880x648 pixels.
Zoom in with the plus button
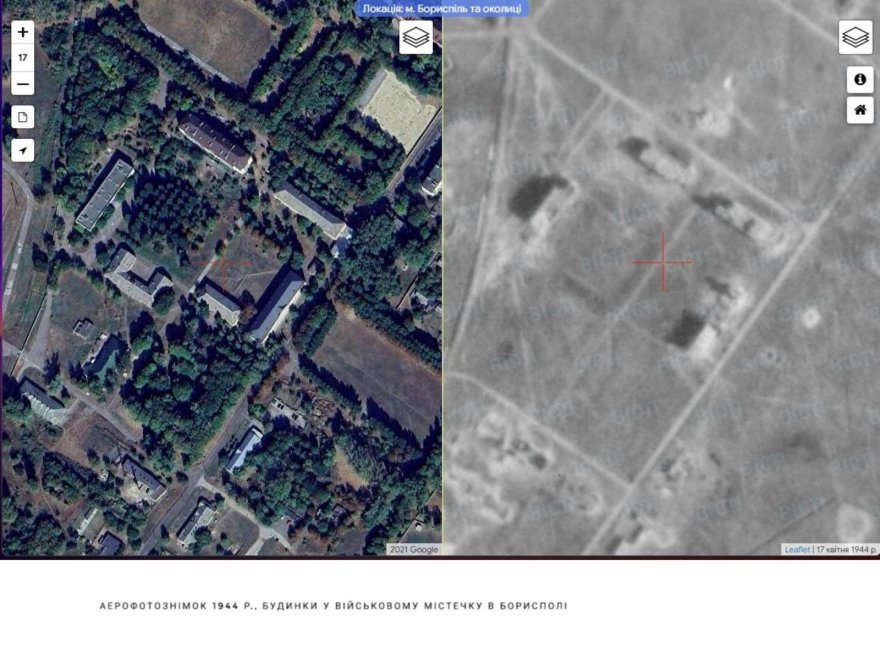(22, 33)
